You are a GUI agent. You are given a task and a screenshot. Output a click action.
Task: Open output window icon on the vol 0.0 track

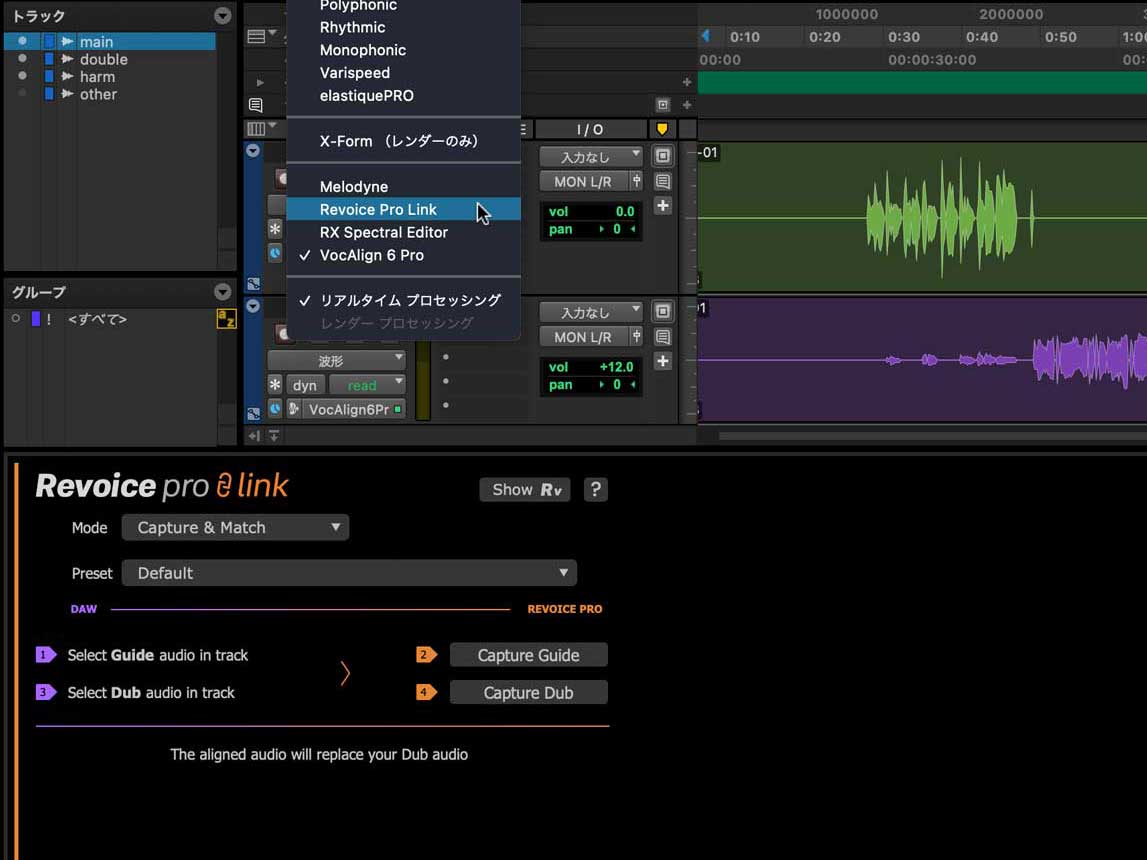(x=663, y=156)
